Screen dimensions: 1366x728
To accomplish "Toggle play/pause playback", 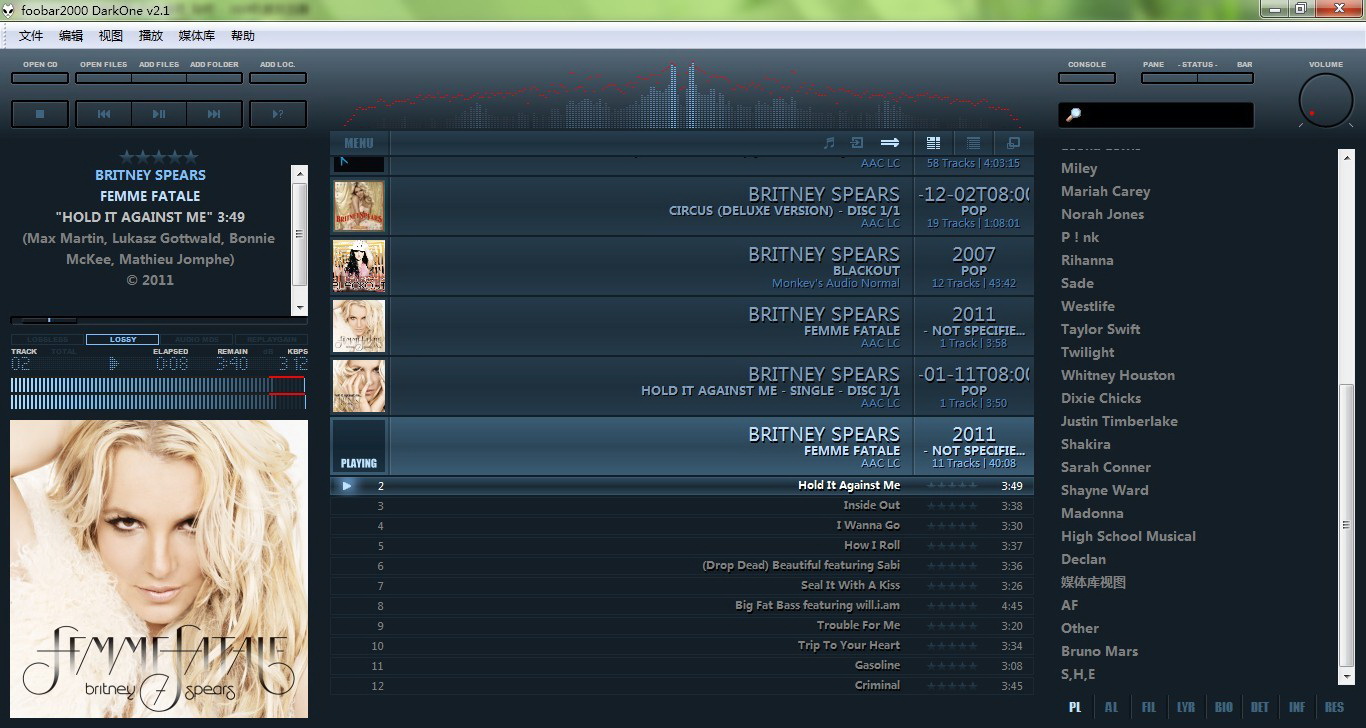I will (159, 114).
